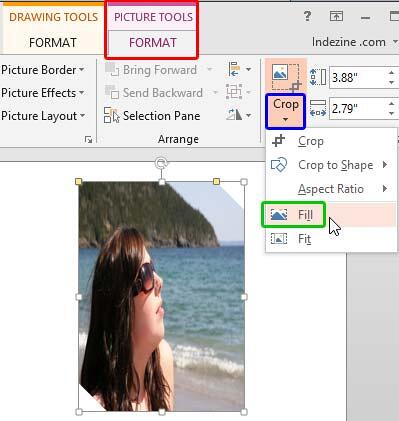Open the Picture Tools Format tab

(x=152, y=43)
